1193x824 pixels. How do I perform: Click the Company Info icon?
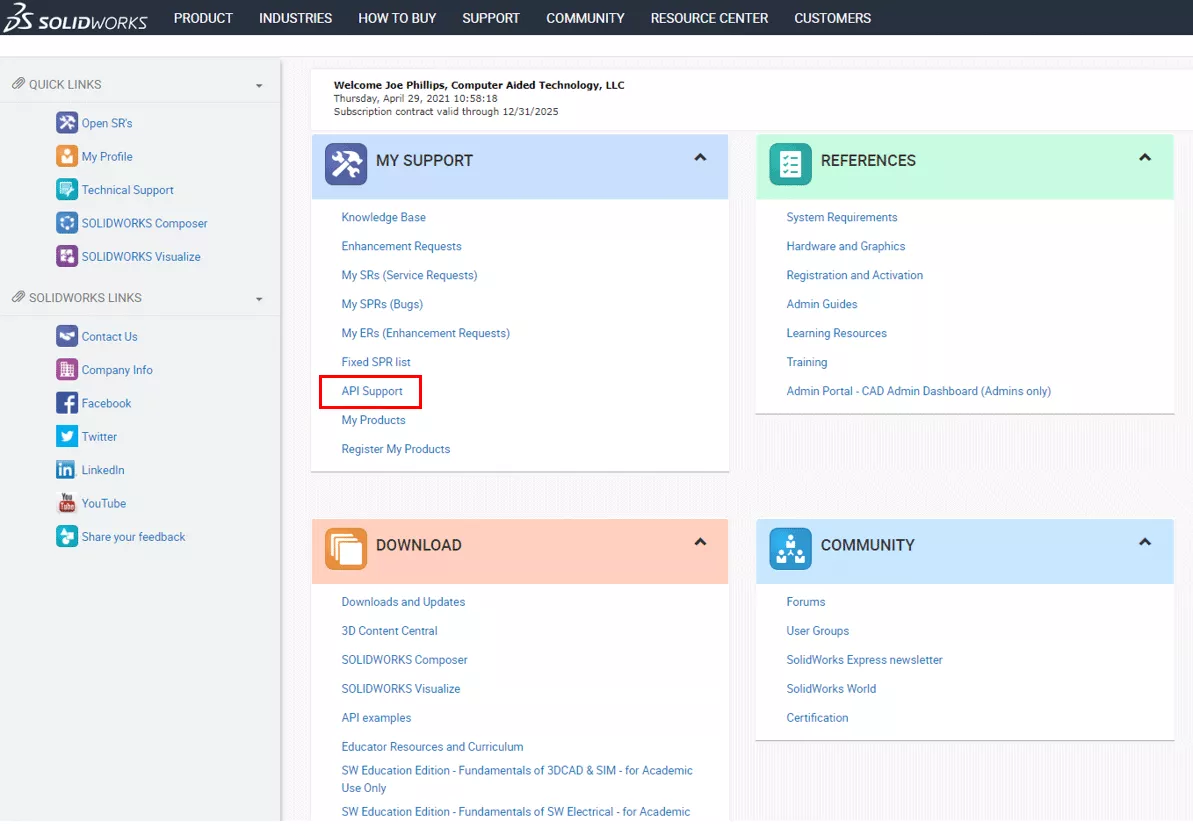tap(66, 369)
